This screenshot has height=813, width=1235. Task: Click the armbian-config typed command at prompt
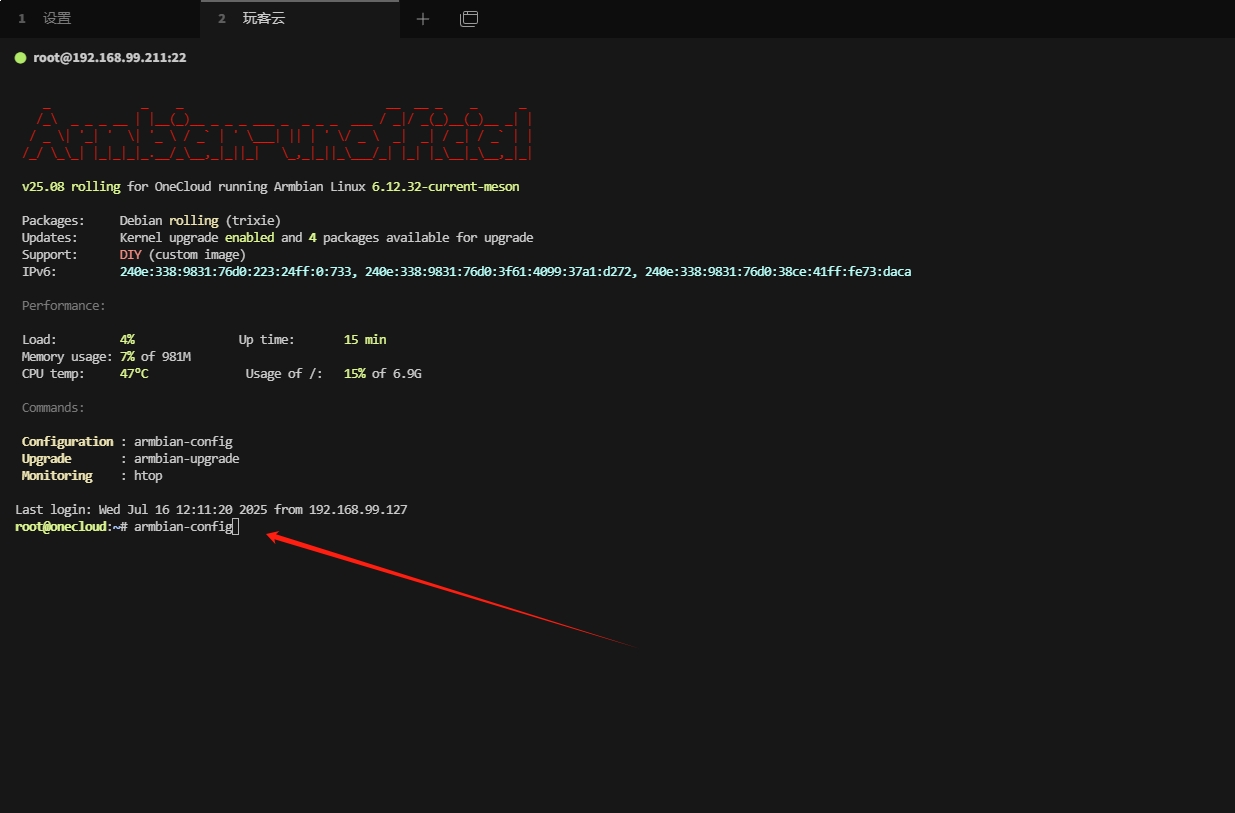tap(184, 526)
